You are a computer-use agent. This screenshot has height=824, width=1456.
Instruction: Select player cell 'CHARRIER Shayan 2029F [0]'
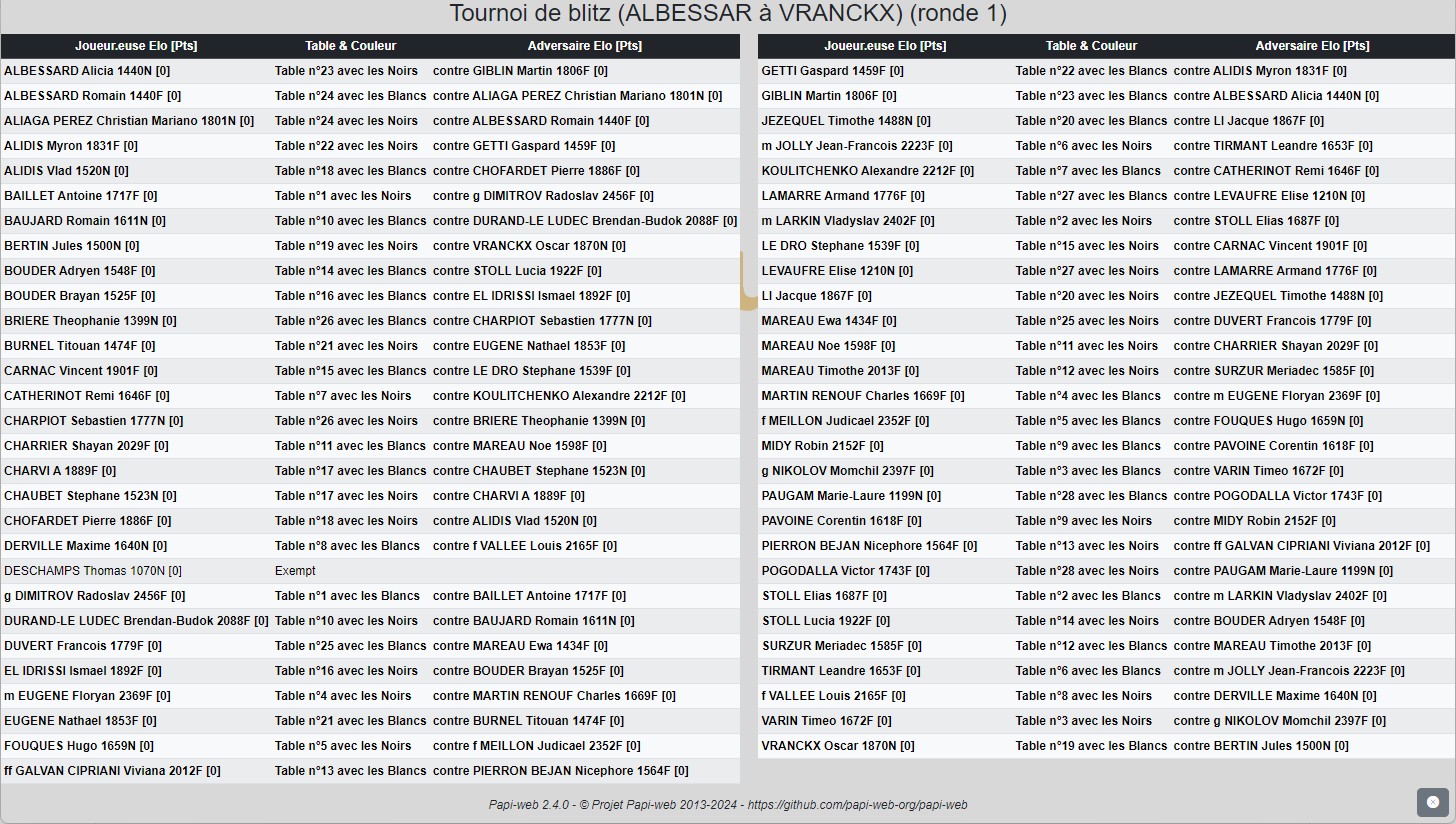86,446
